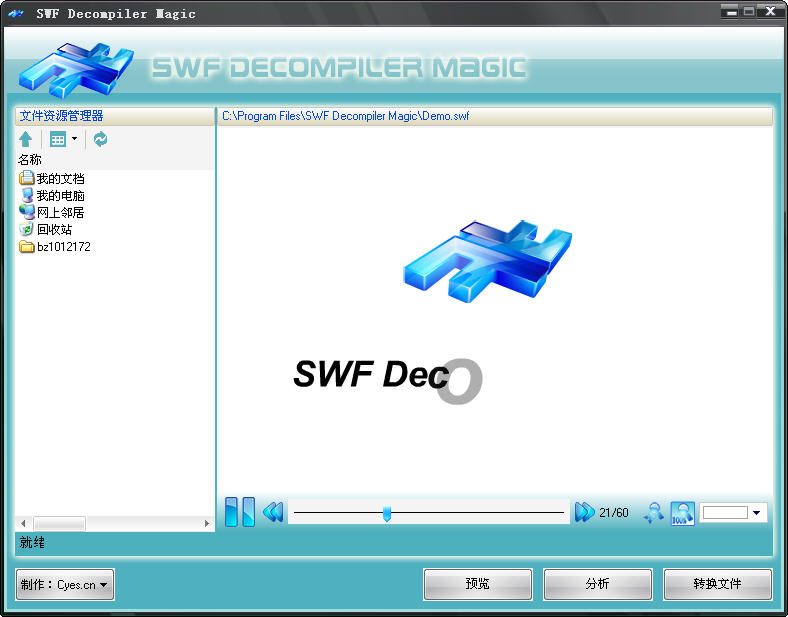Select 回收站 item
The height and width of the screenshot is (617, 788).
tap(46, 230)
